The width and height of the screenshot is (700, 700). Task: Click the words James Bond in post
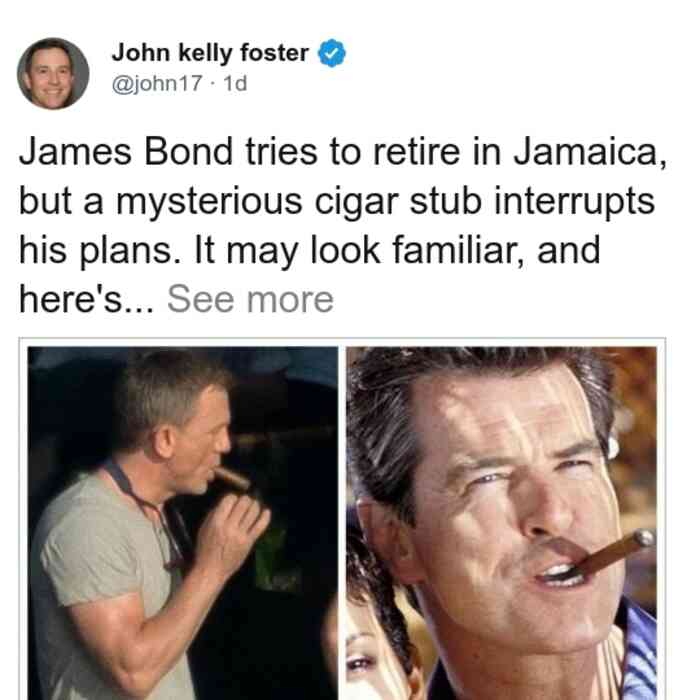click(x=126, y=153)
